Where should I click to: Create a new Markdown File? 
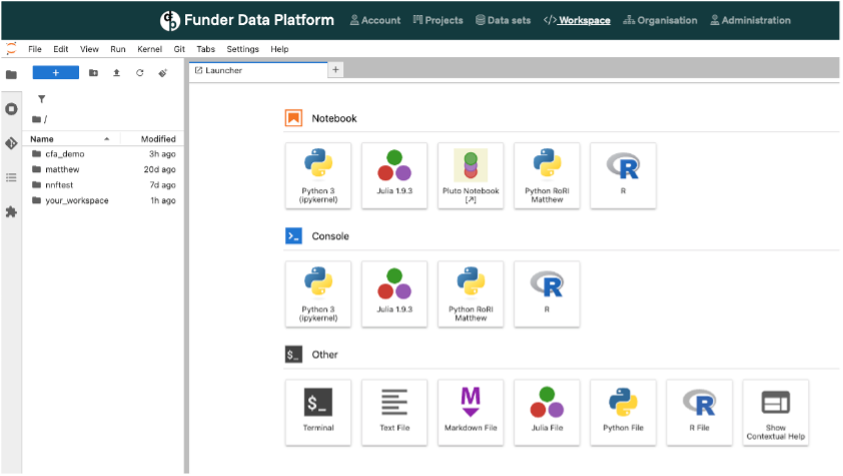[470, 411]
